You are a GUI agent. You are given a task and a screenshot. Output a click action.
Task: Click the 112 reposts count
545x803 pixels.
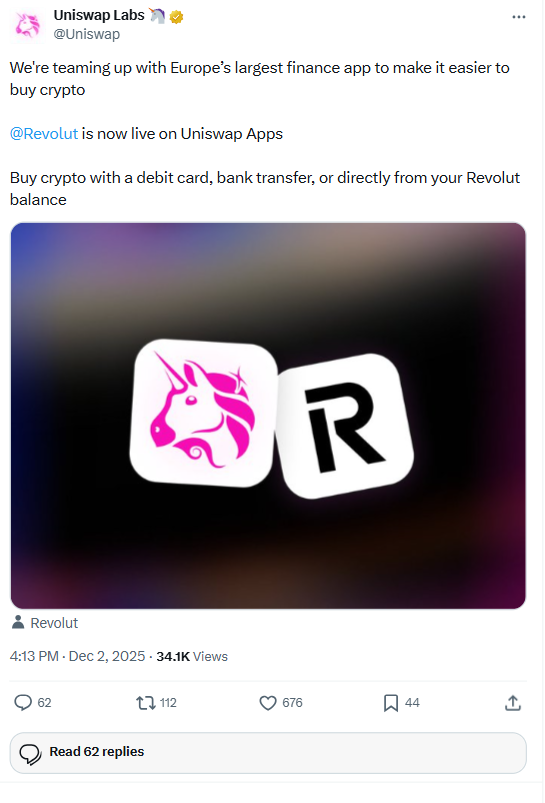pyautogui.click(x=168, y=703)
